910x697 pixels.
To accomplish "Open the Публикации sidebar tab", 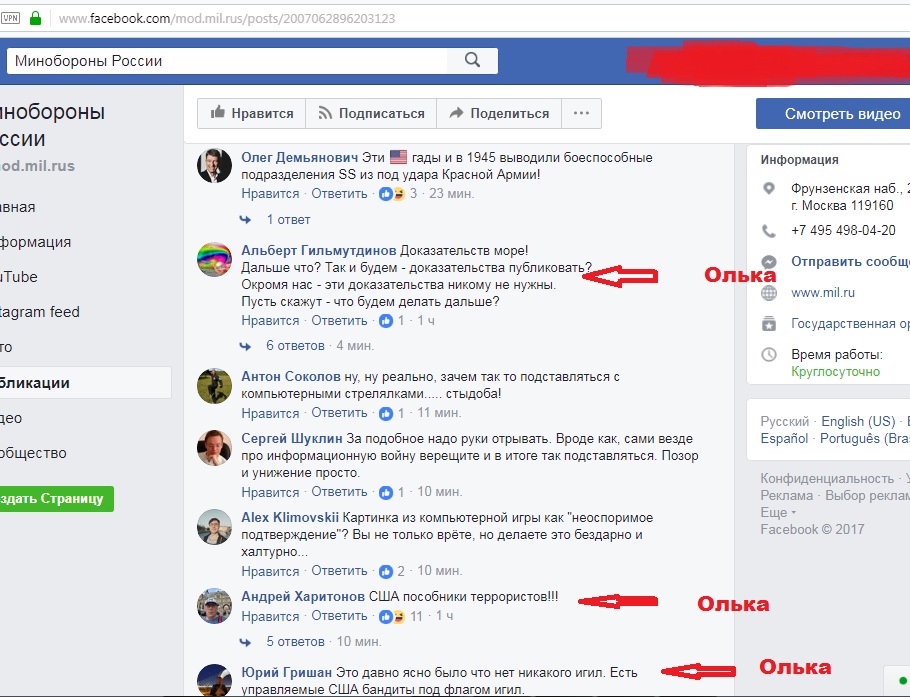I will (x=85, y=383).
